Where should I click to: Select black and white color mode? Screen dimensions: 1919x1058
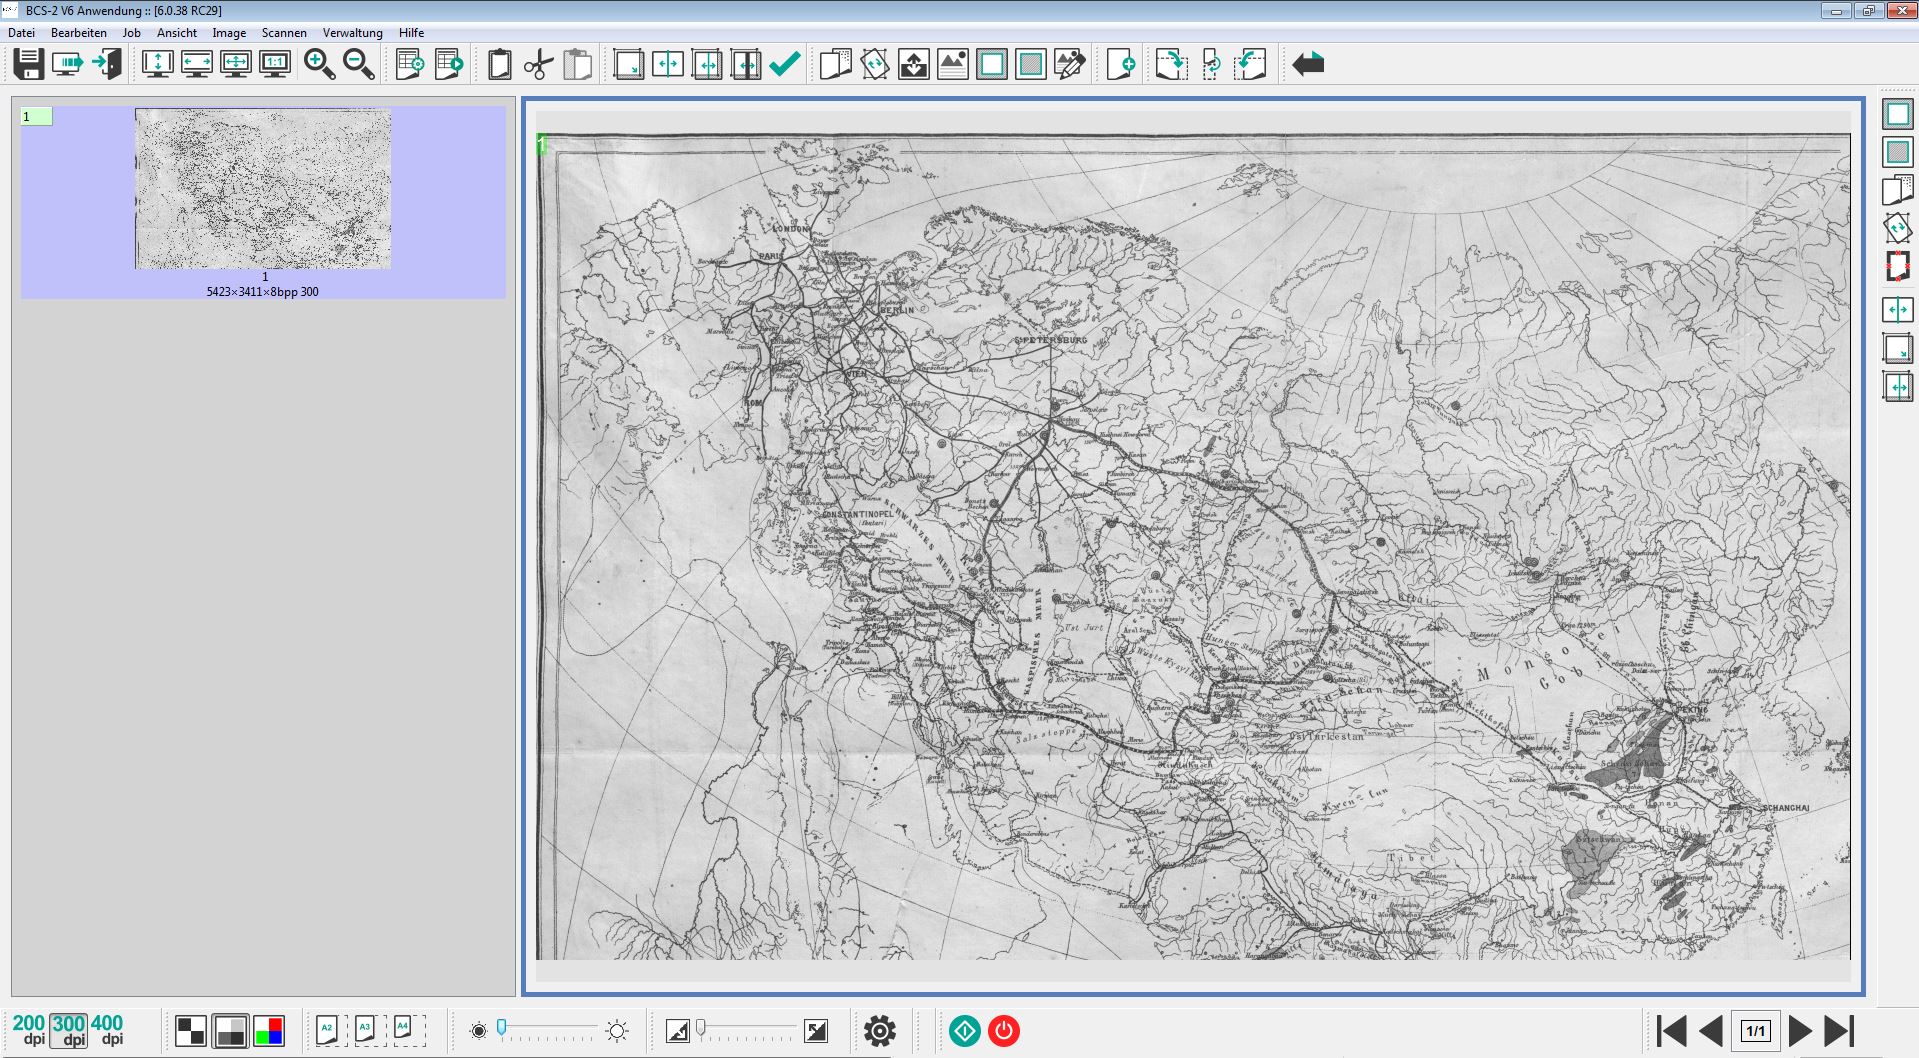click(x=191, y=1031)
